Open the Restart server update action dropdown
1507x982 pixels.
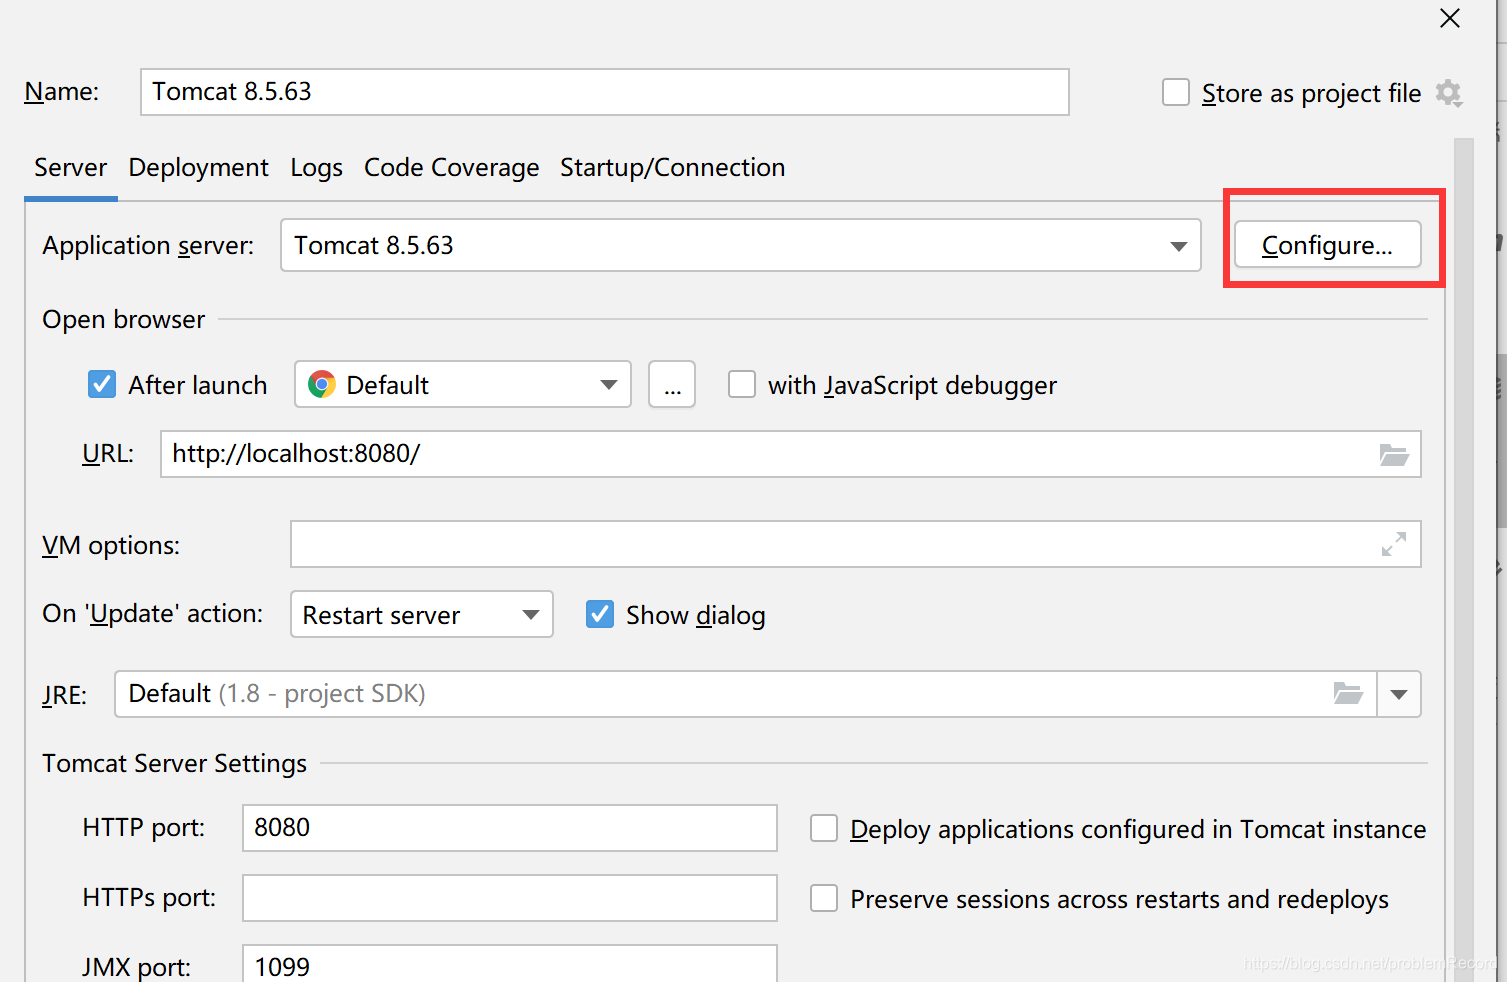[x=422, y=614]
